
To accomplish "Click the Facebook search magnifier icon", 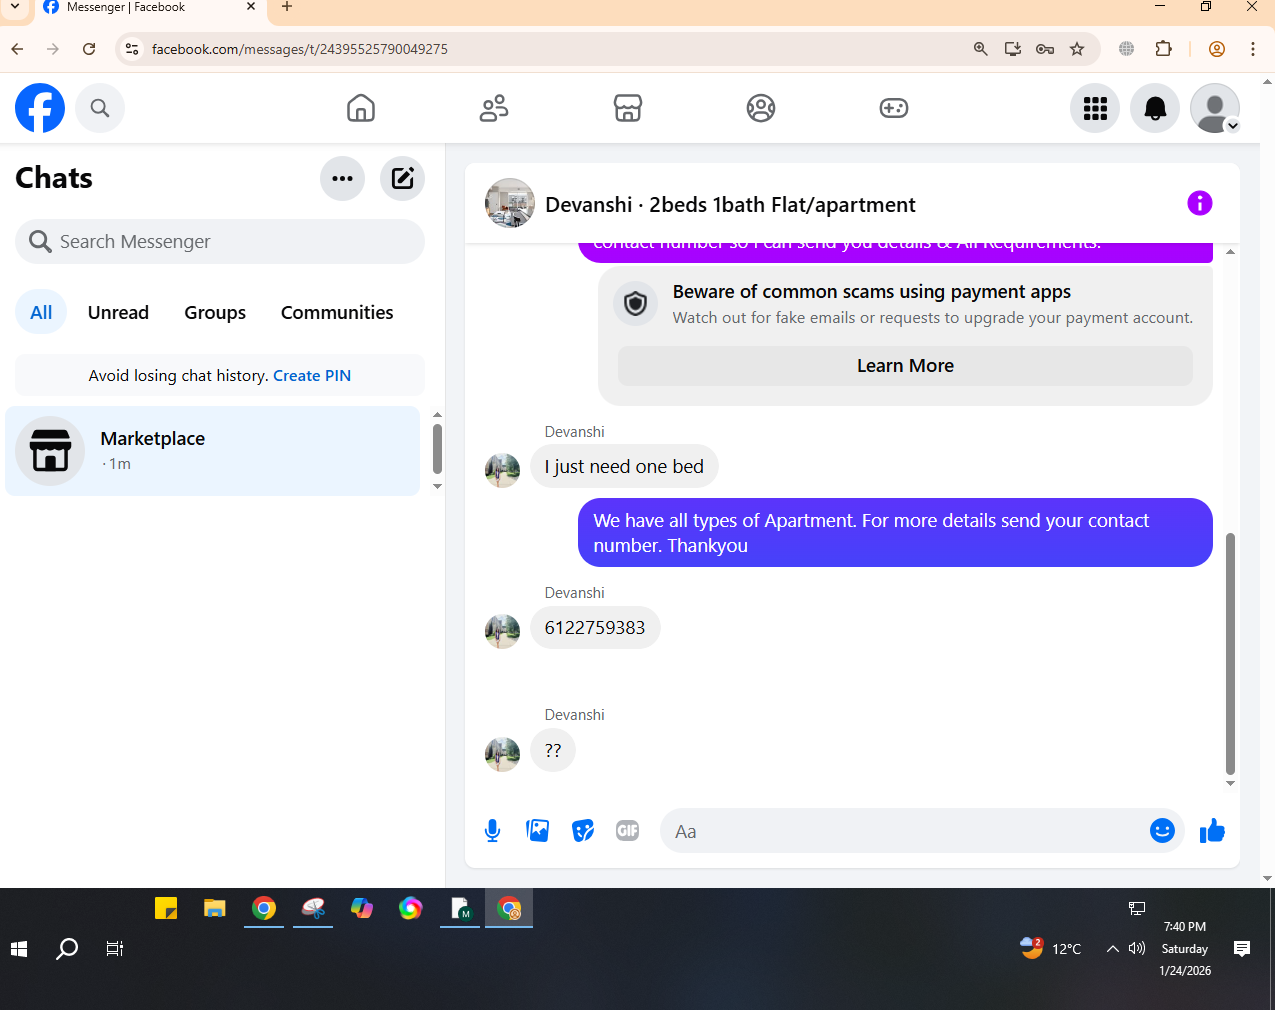I will point(100,108).
